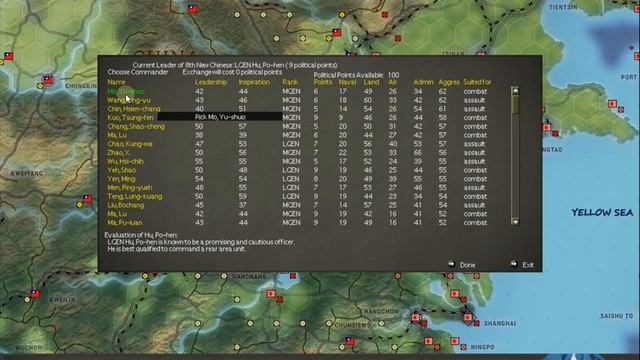Click the Chinese flag icon at Kweilin

[x=35, y=293]
